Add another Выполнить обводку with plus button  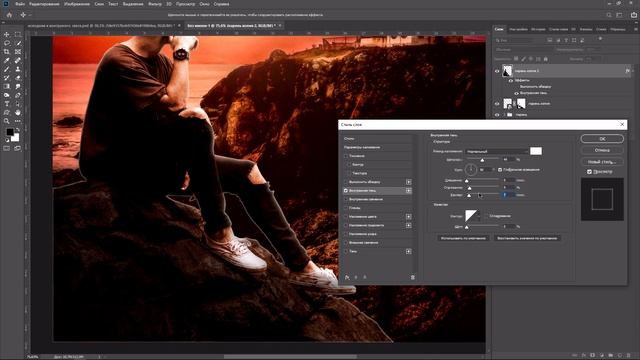409,182
